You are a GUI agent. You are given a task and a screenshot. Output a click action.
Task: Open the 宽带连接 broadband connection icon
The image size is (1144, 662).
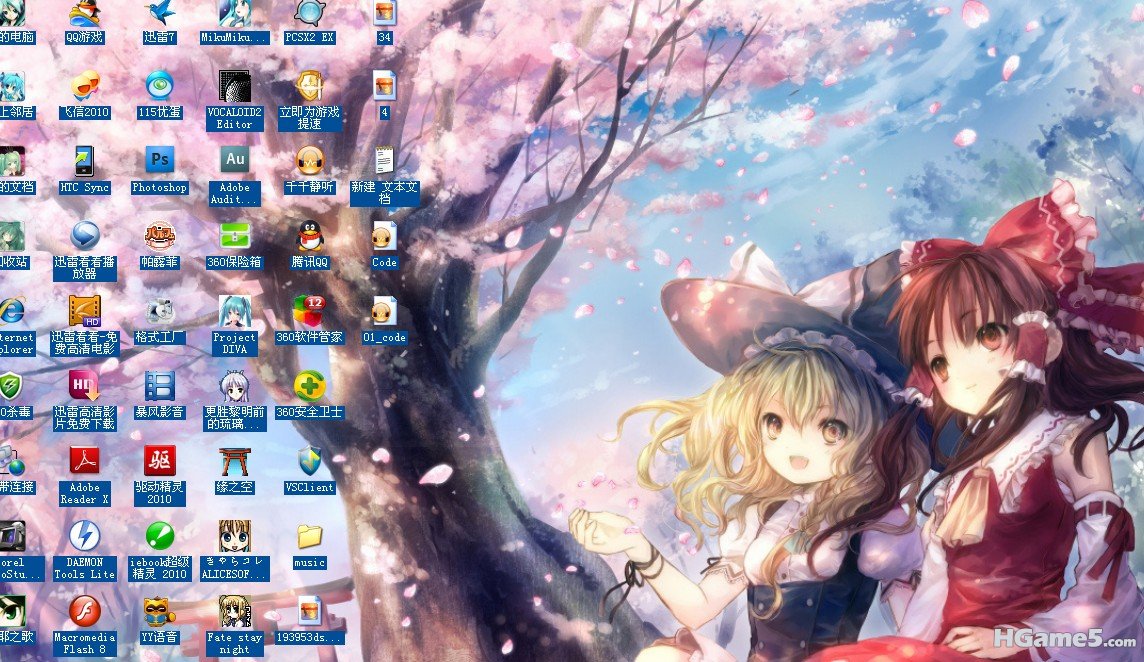coord(12,461)
